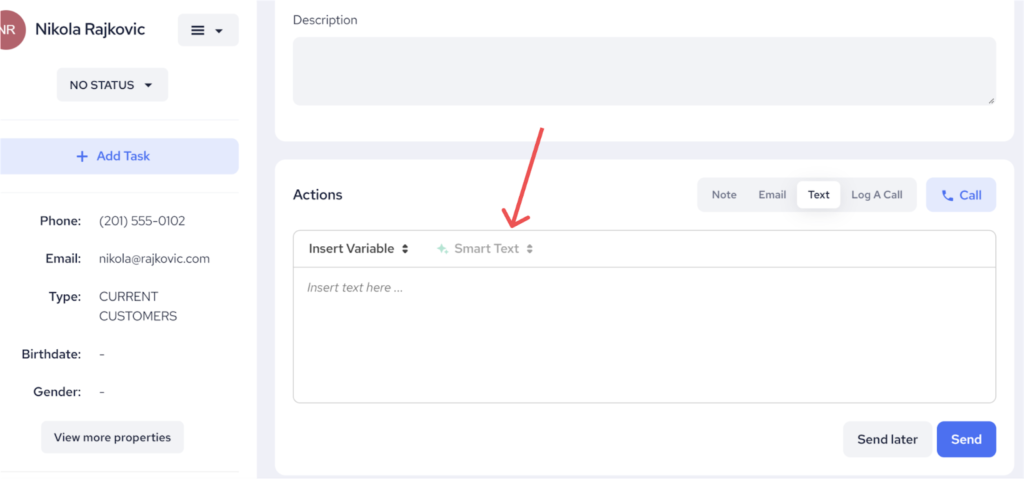This screenshot has height=479, width=1024.
Task: Click inside the Description text area
Action: click(643, 71)
